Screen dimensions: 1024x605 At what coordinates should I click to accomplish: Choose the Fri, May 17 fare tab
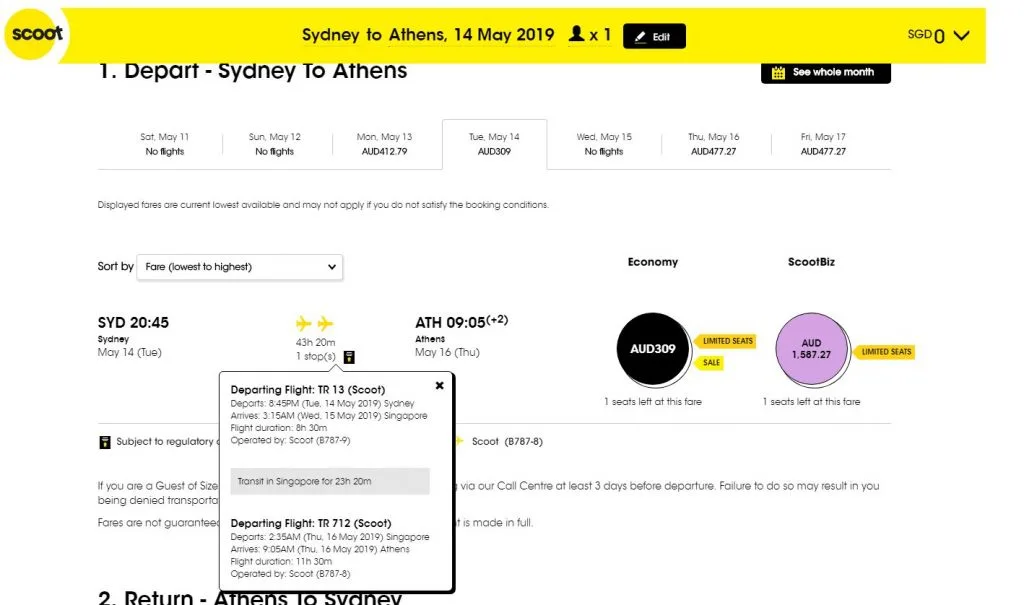823,144
